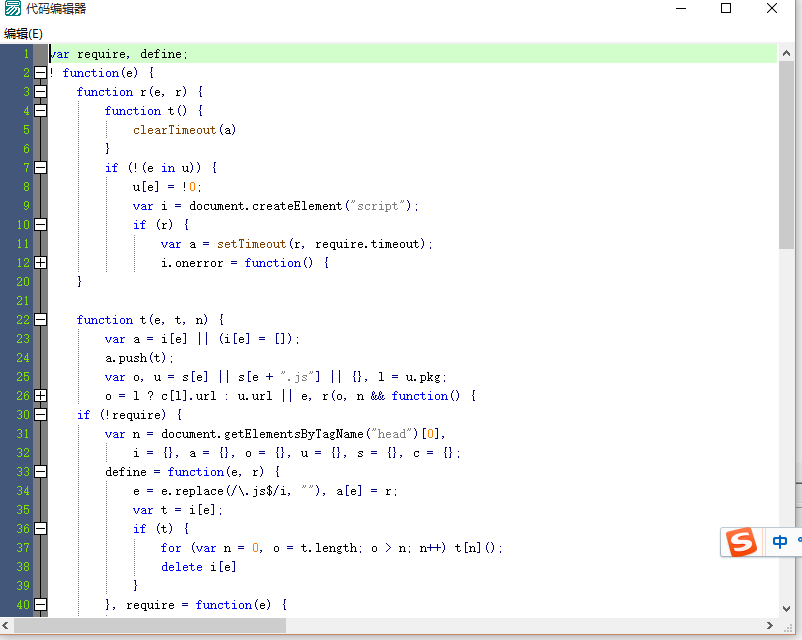Image resolution: width=802 pixels, height=640 pixels.
Task: Collapse the if(t) block at line 36
Action: [39, 528]
